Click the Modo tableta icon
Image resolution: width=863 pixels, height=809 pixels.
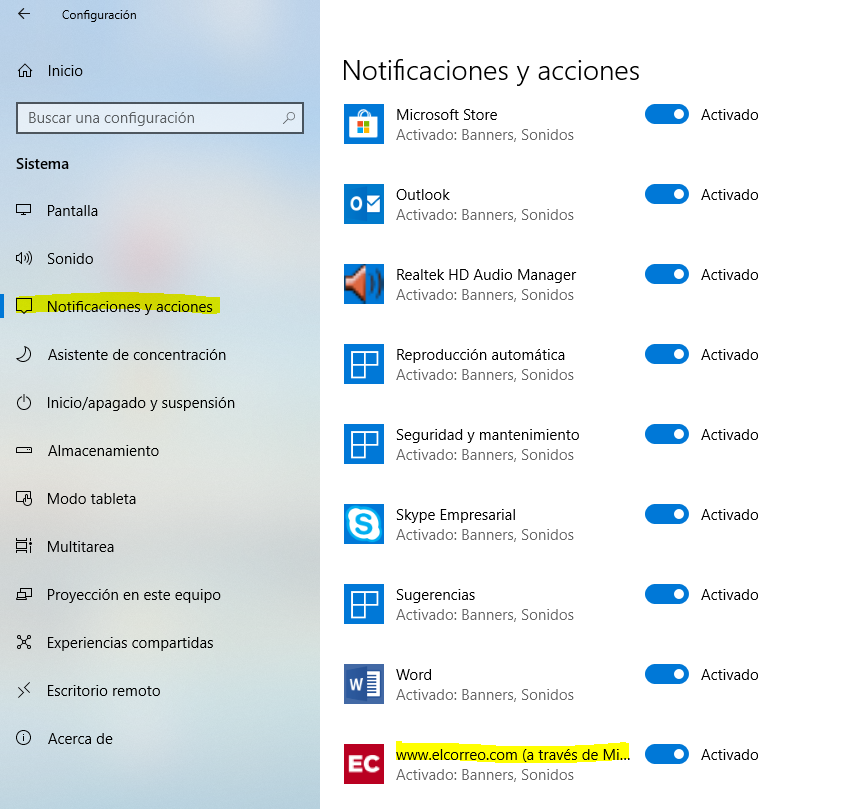tap(24, 498)
